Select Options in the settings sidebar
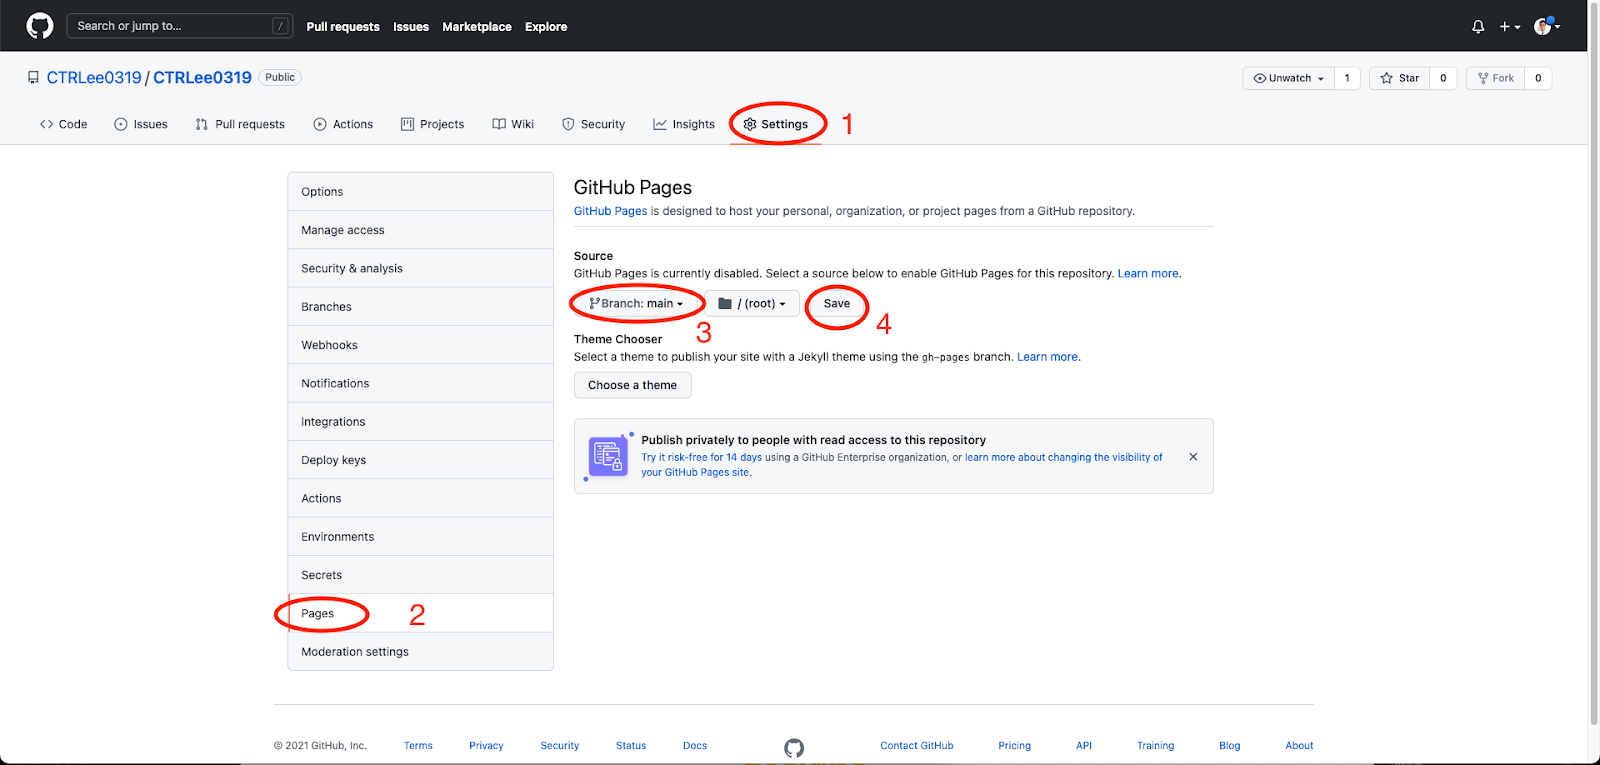 pos(420,192)
